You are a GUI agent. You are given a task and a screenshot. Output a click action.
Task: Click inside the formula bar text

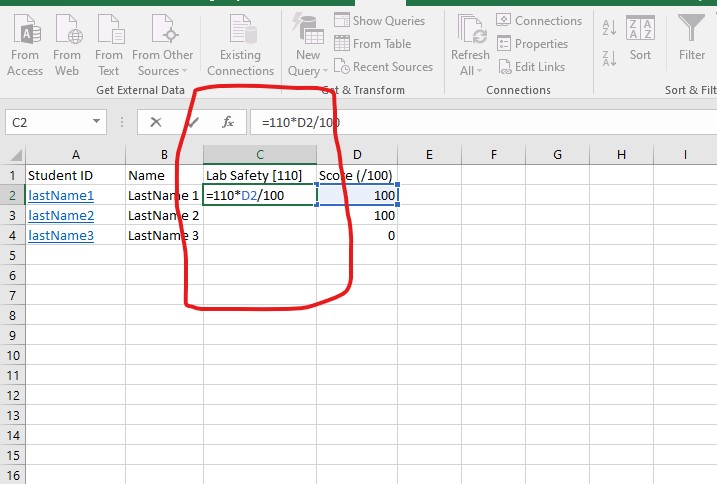(400, 122)
